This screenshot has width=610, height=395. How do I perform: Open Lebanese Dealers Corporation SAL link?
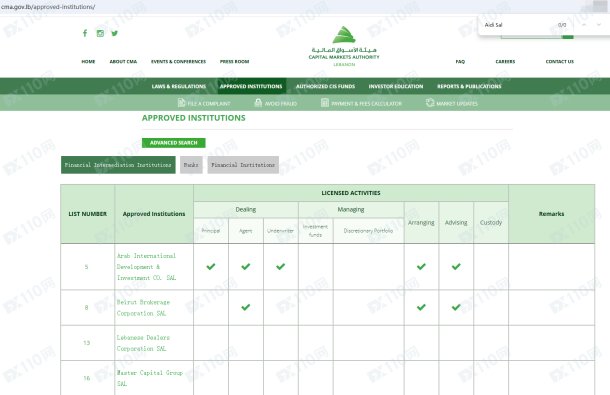point(143,343)
